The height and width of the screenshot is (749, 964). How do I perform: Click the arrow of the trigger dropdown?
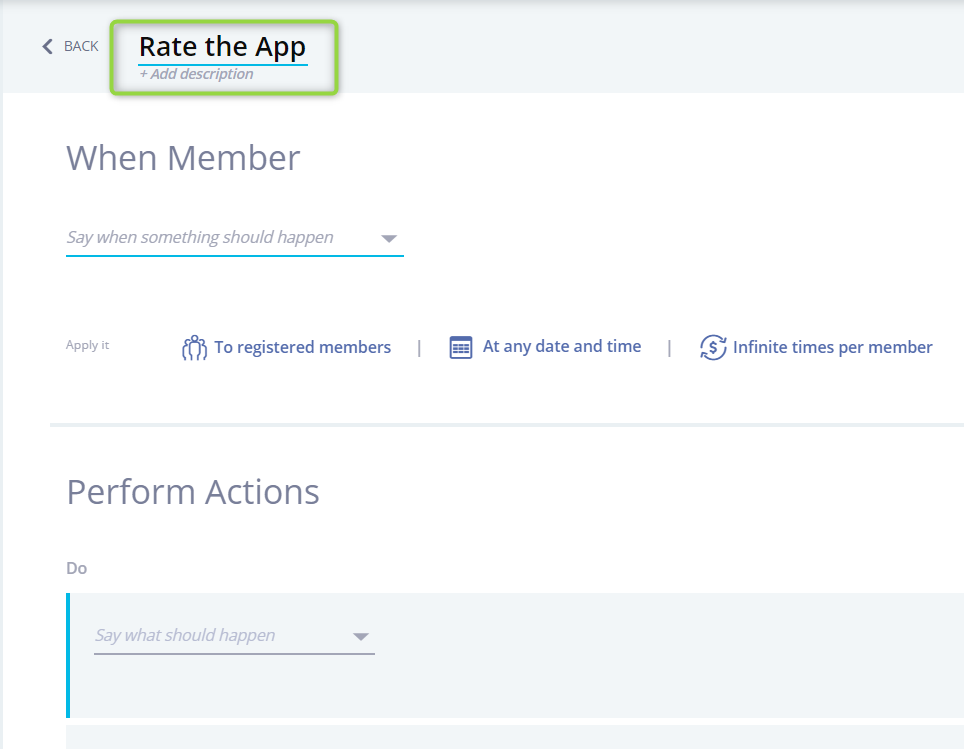389,239
